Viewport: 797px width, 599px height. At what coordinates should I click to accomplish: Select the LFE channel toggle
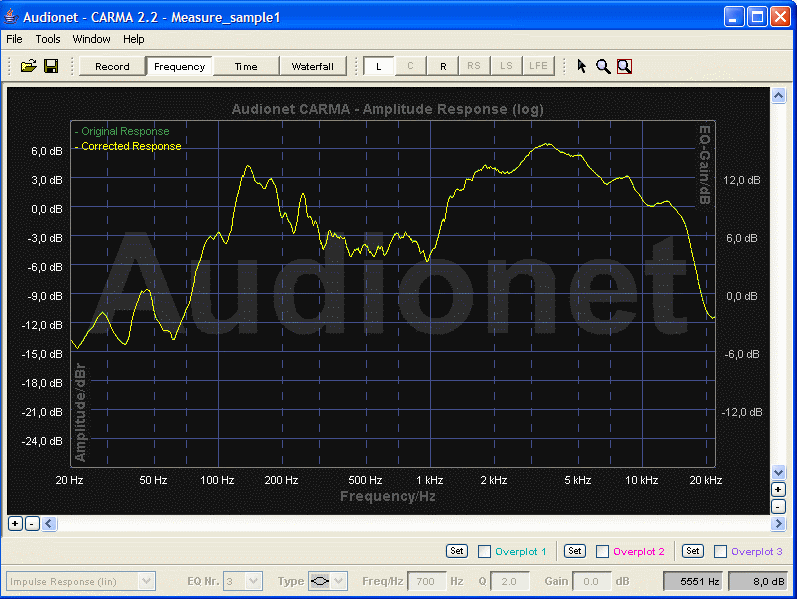tap(538, 66)
